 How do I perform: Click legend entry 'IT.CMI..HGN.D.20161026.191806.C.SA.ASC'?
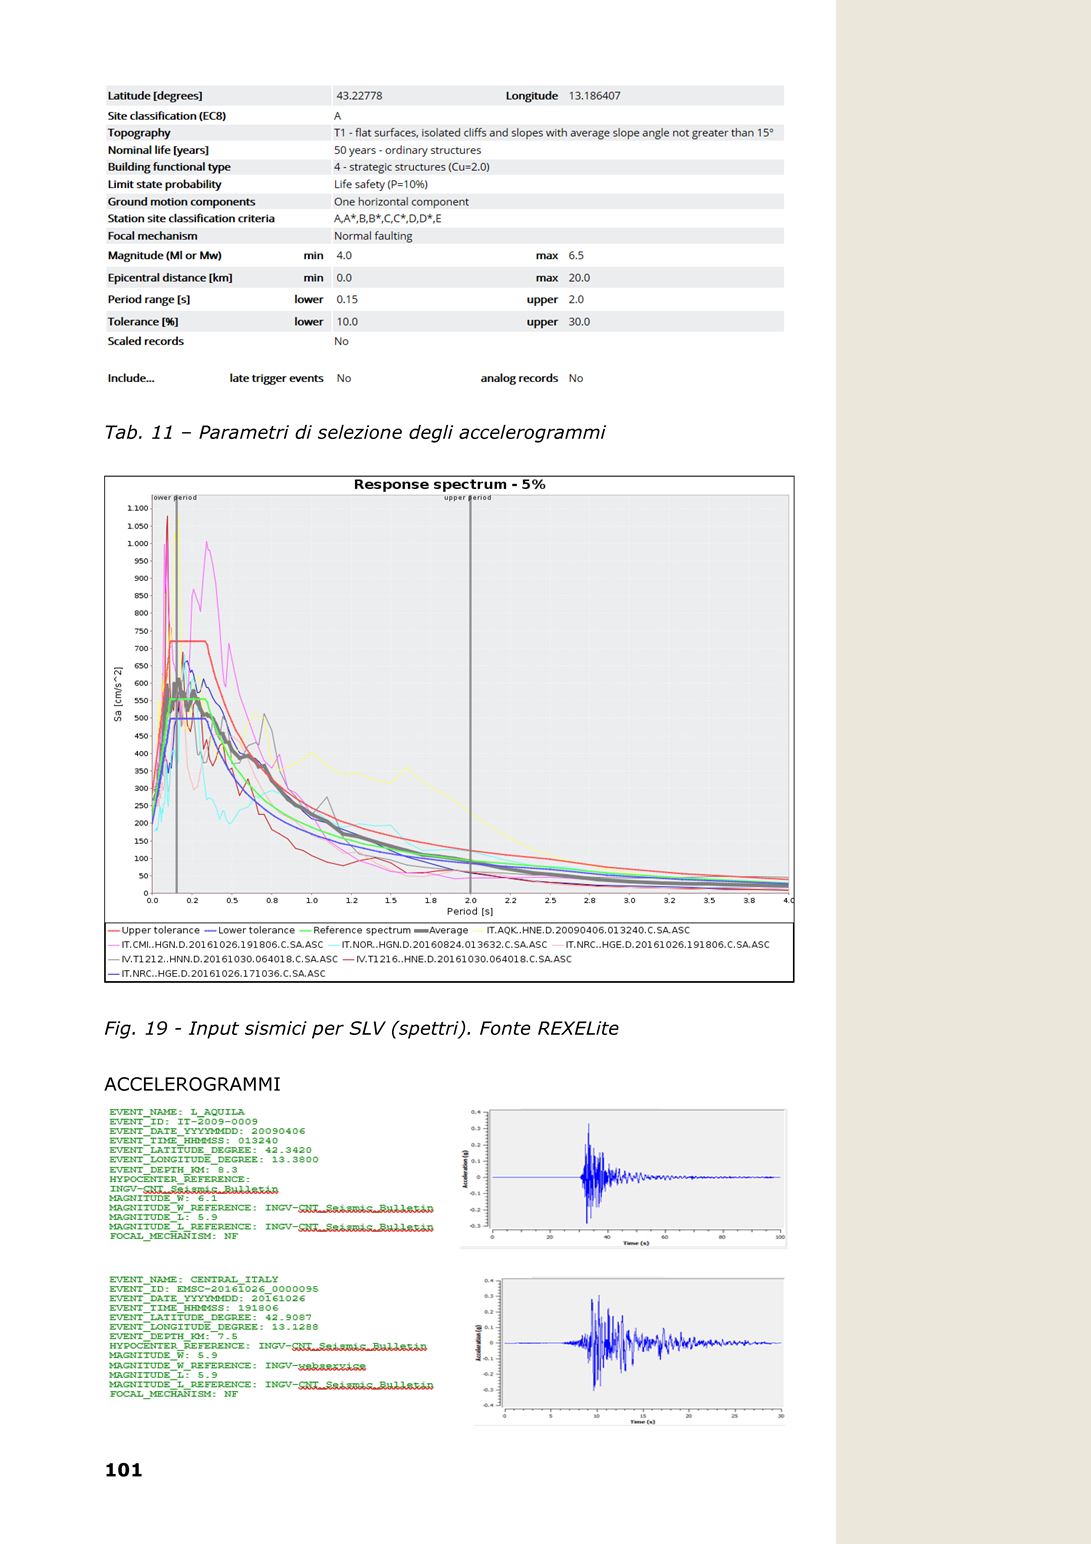point(217,945)
